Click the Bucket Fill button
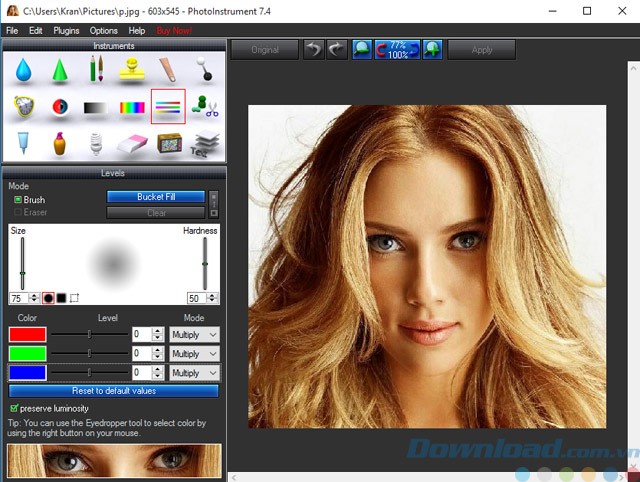Screen dimensions: 640x482 click(x=156, y=197)
